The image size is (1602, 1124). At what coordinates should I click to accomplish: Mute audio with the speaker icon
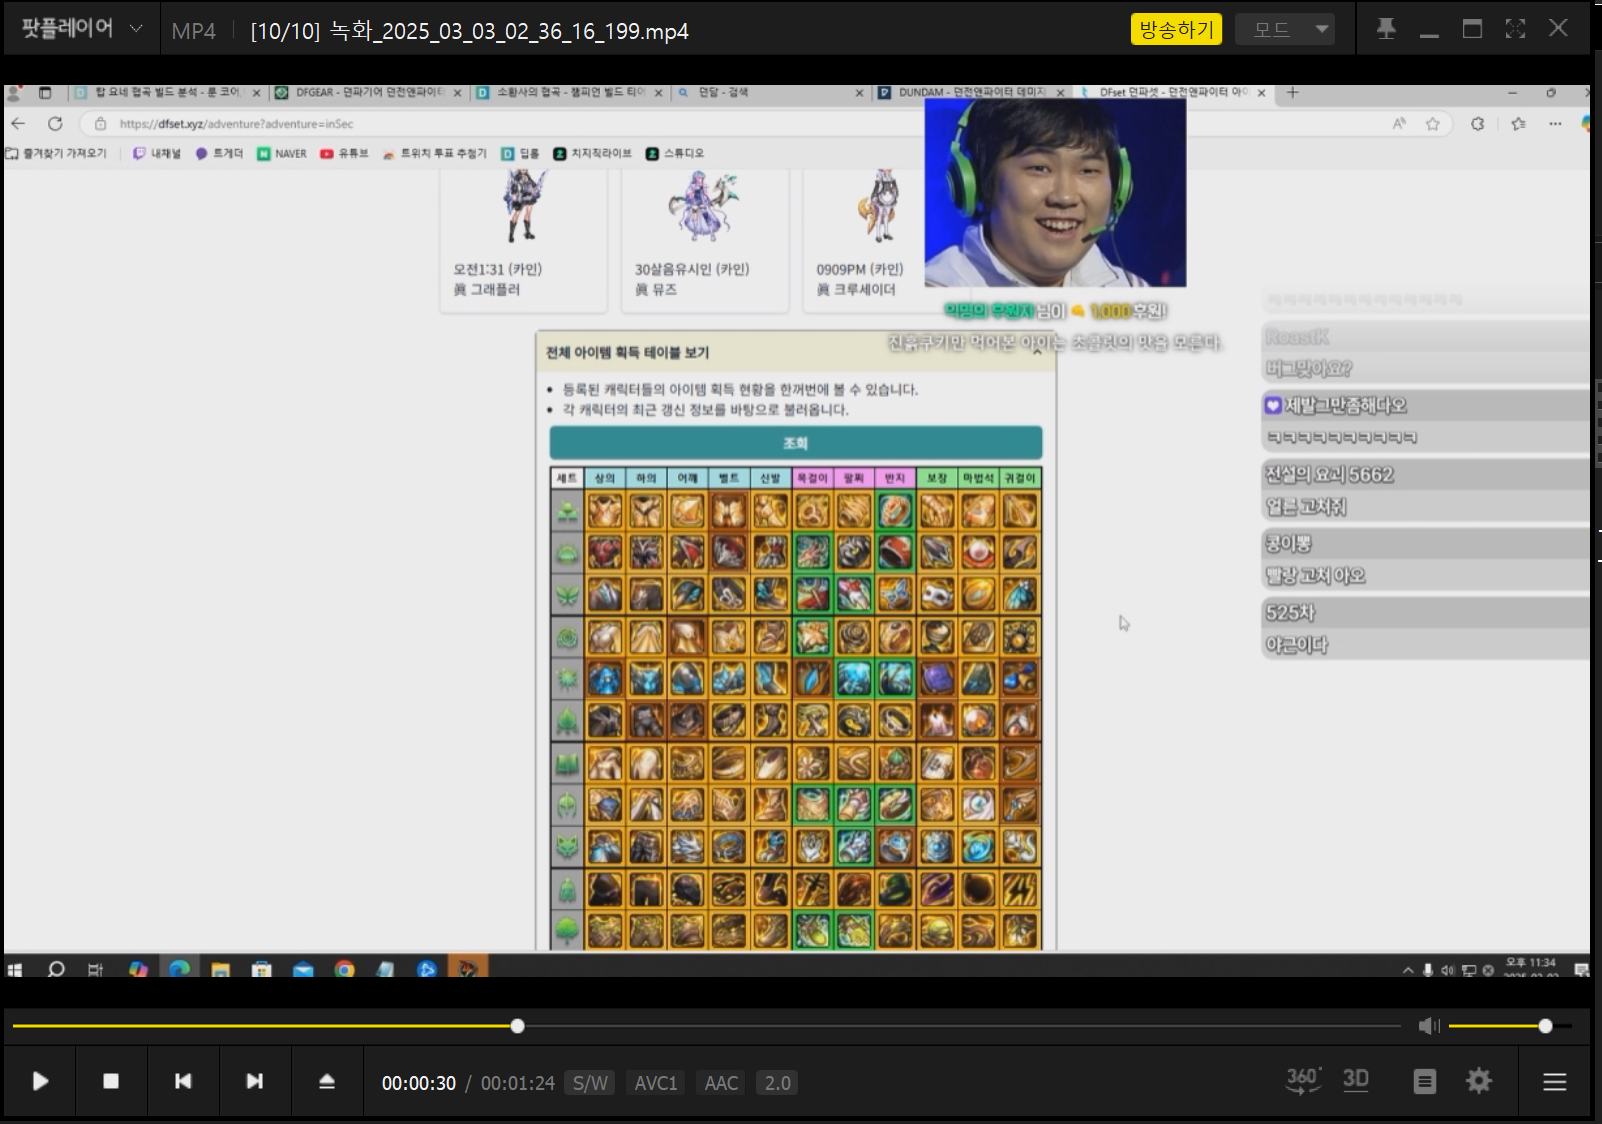point(1429,1026)
